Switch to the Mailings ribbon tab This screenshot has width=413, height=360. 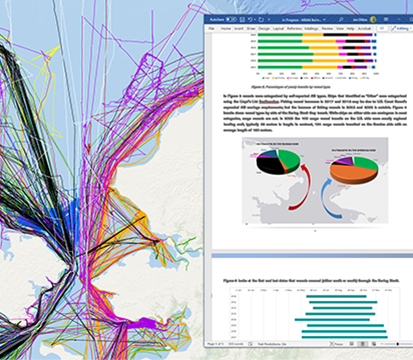pos(311,29)
